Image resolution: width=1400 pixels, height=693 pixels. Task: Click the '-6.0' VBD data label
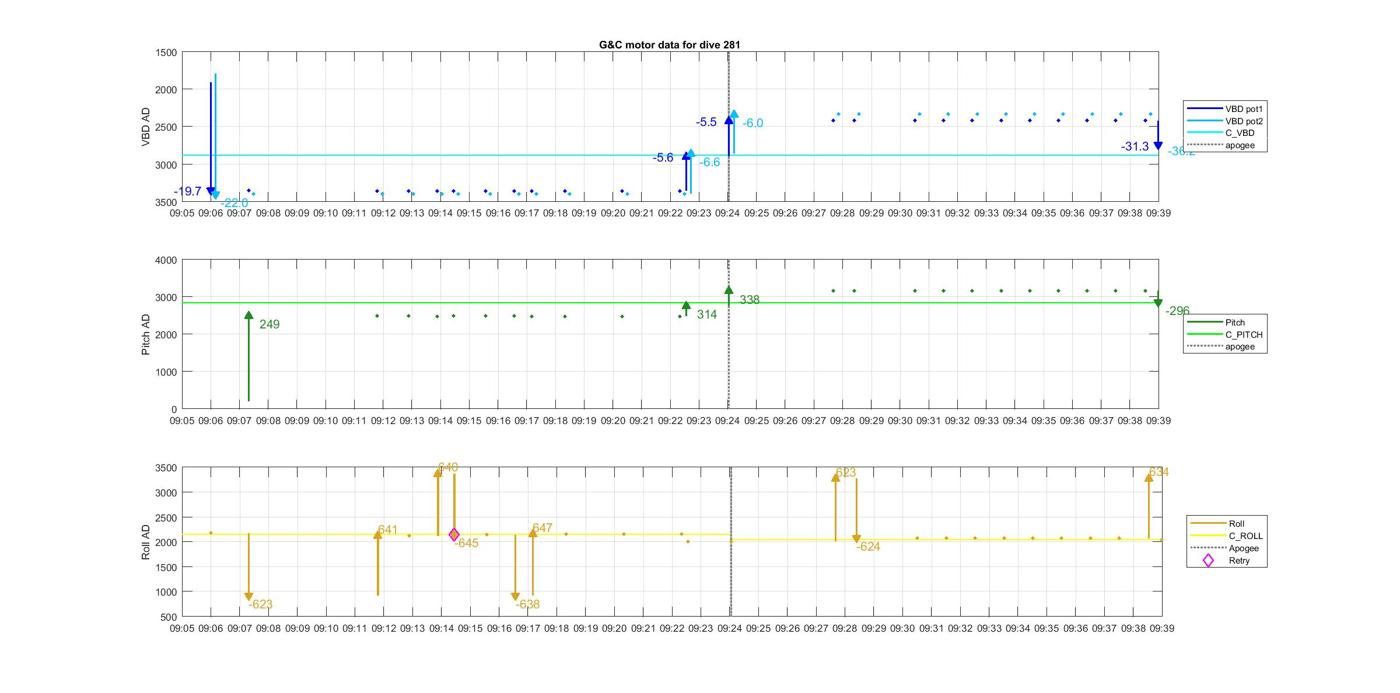(752, 123)
